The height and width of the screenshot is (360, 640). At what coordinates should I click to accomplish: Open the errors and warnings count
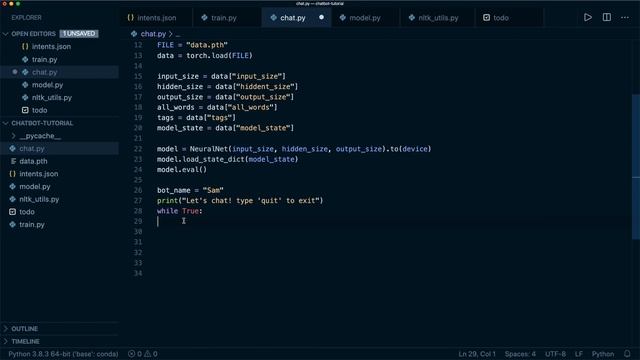(143, 354)
